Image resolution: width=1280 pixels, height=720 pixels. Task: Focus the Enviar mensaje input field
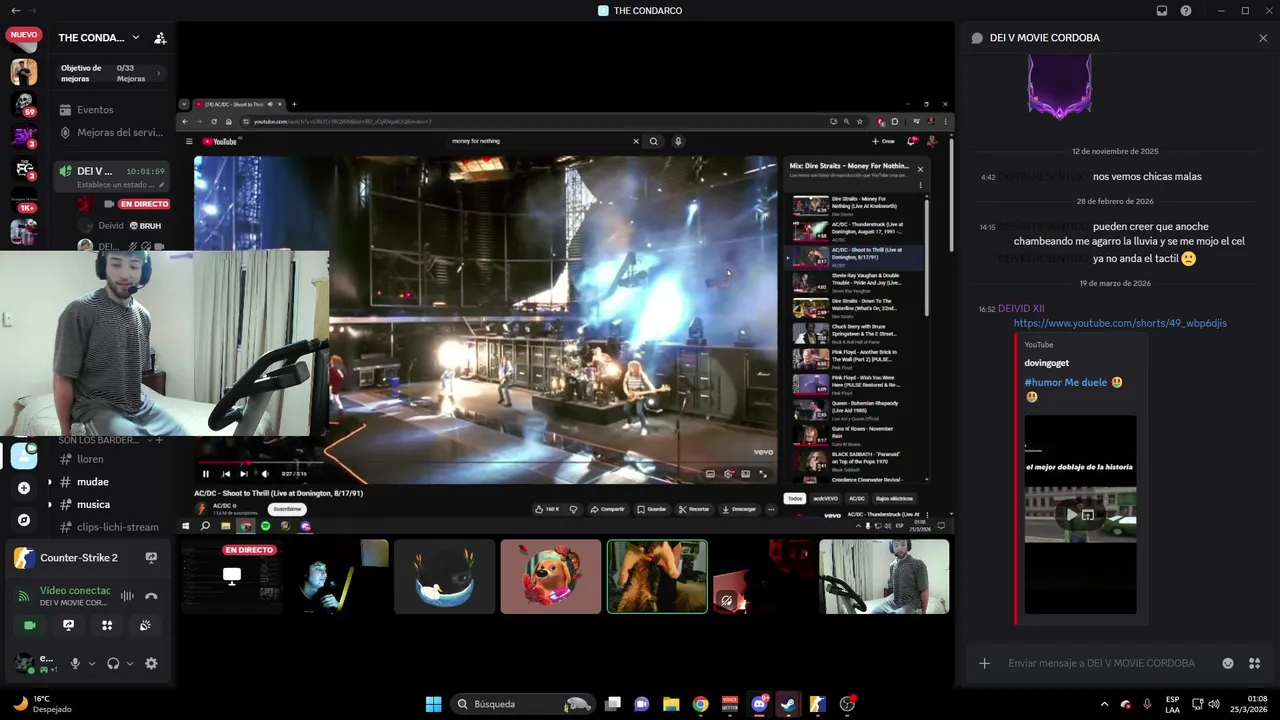pos(1101,663)
